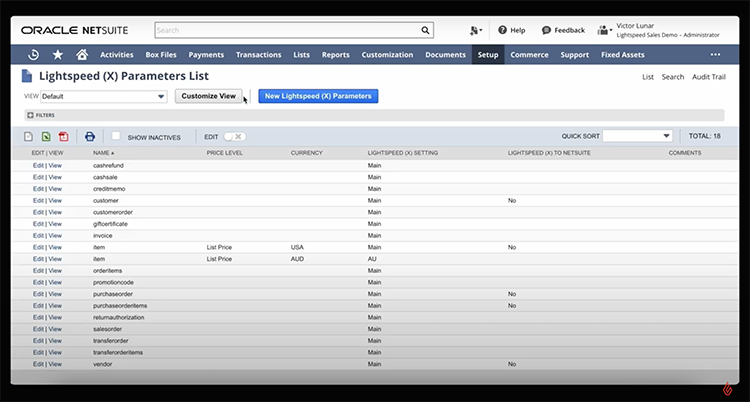Click the New Lightspeed (X) Parameters button

[x=318, y=96]
